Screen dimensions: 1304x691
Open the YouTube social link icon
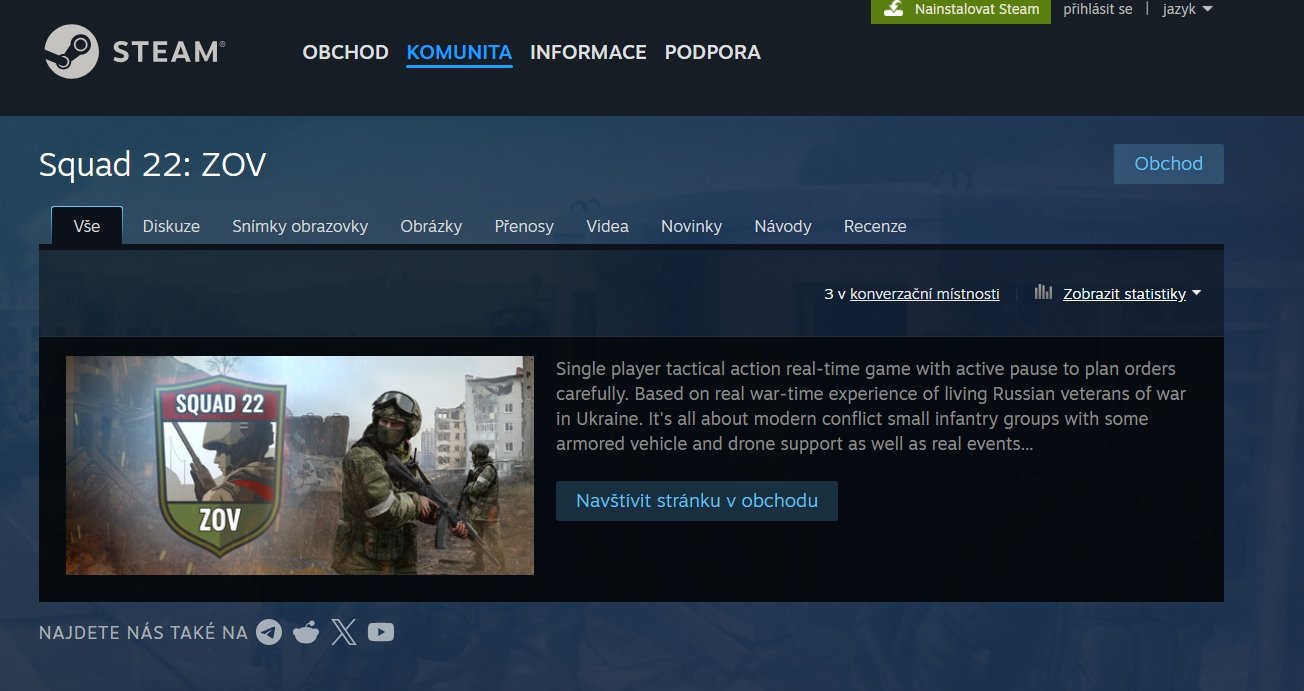(x=381, y=632)
